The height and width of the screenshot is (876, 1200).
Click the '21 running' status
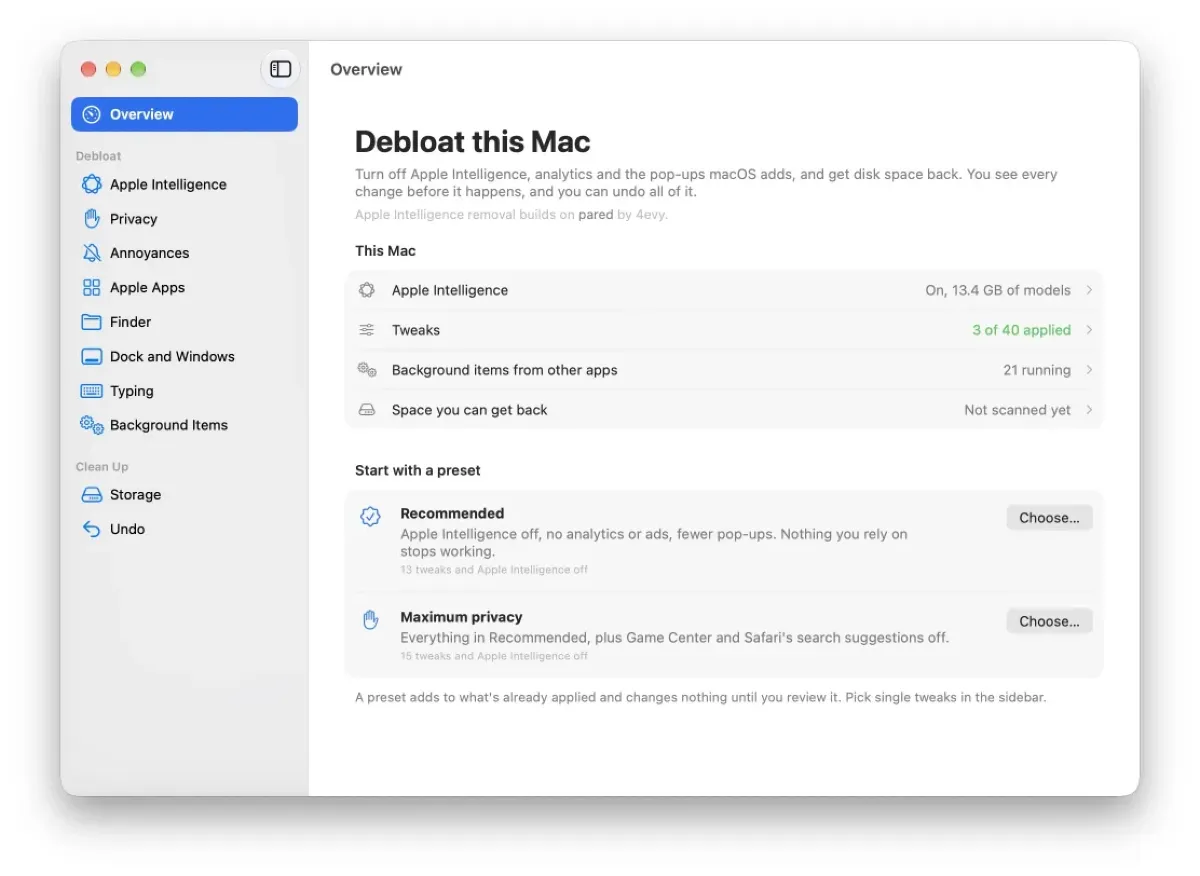point(1037,370)
